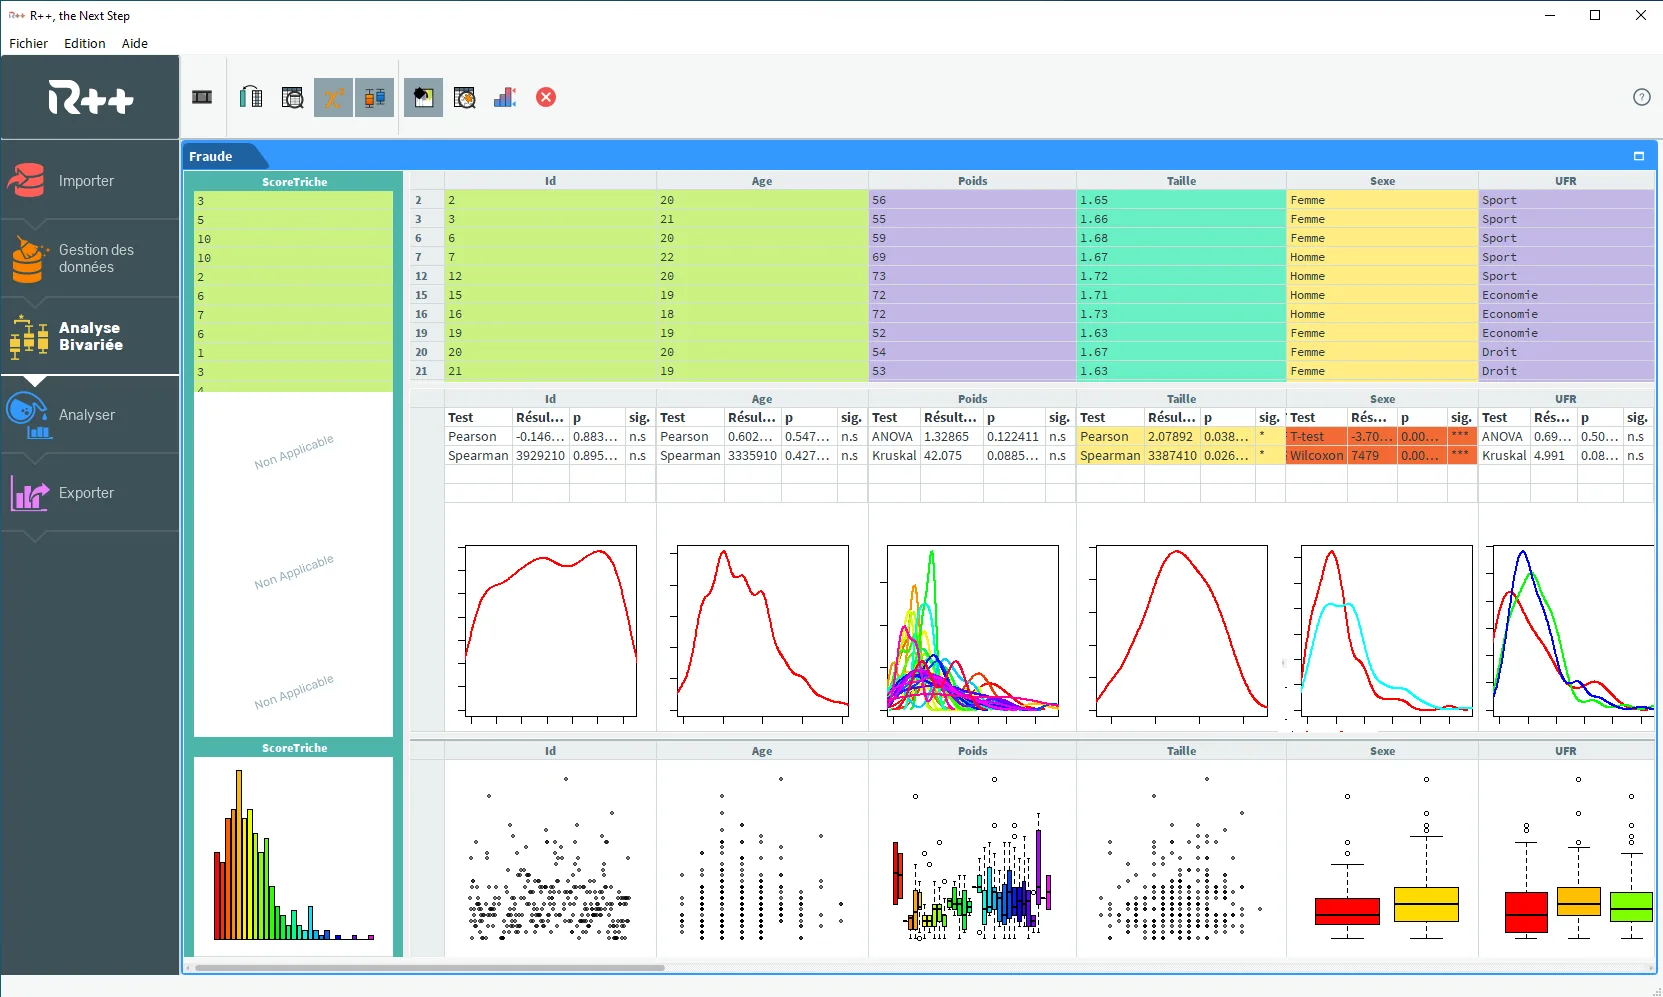Click the film-strip icon in the toolbar
Image resolution: width=1663 pixels, height=997 pixels.
click(x=202, y=97)
